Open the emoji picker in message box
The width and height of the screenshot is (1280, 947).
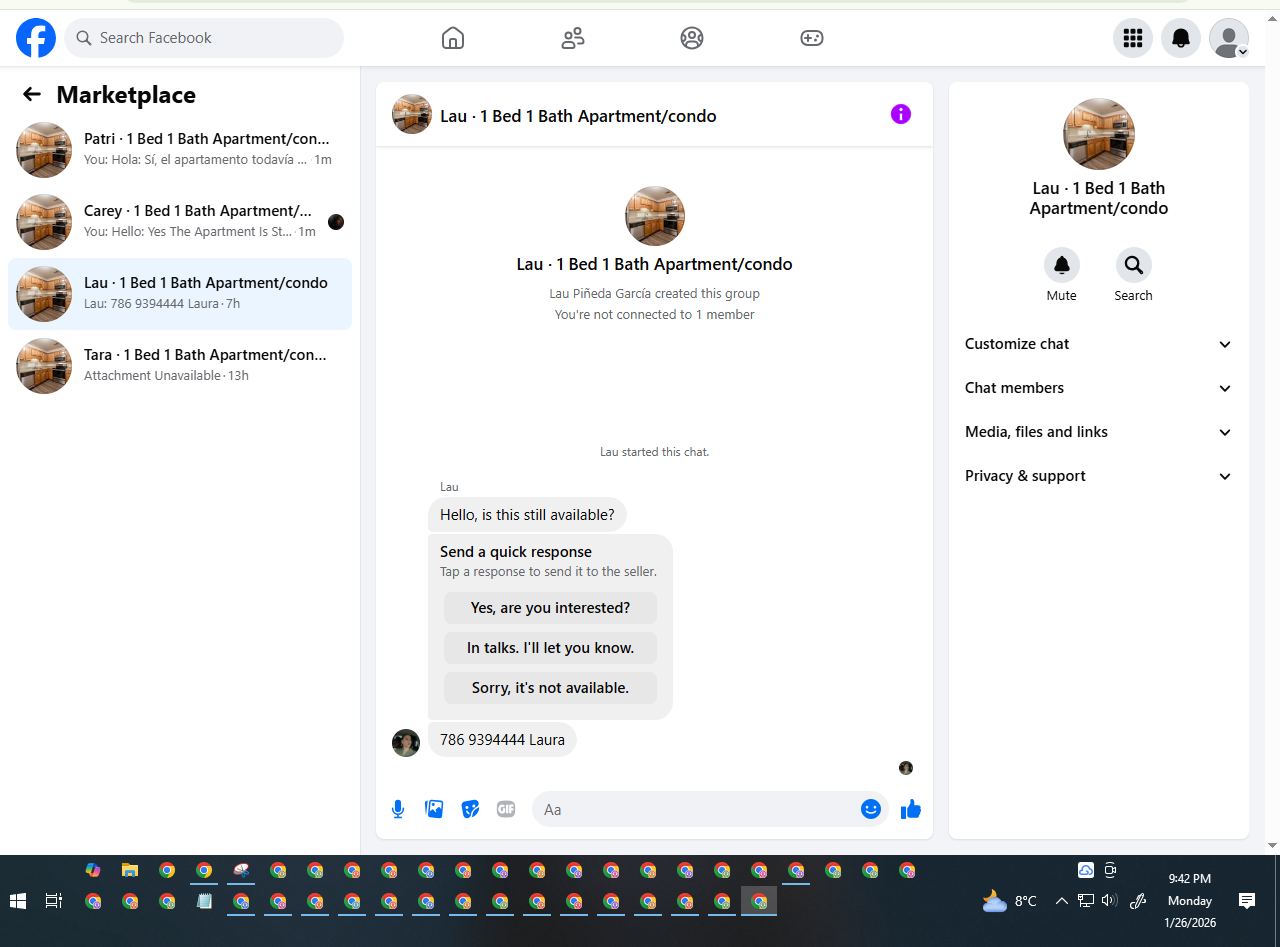point(871,809)
